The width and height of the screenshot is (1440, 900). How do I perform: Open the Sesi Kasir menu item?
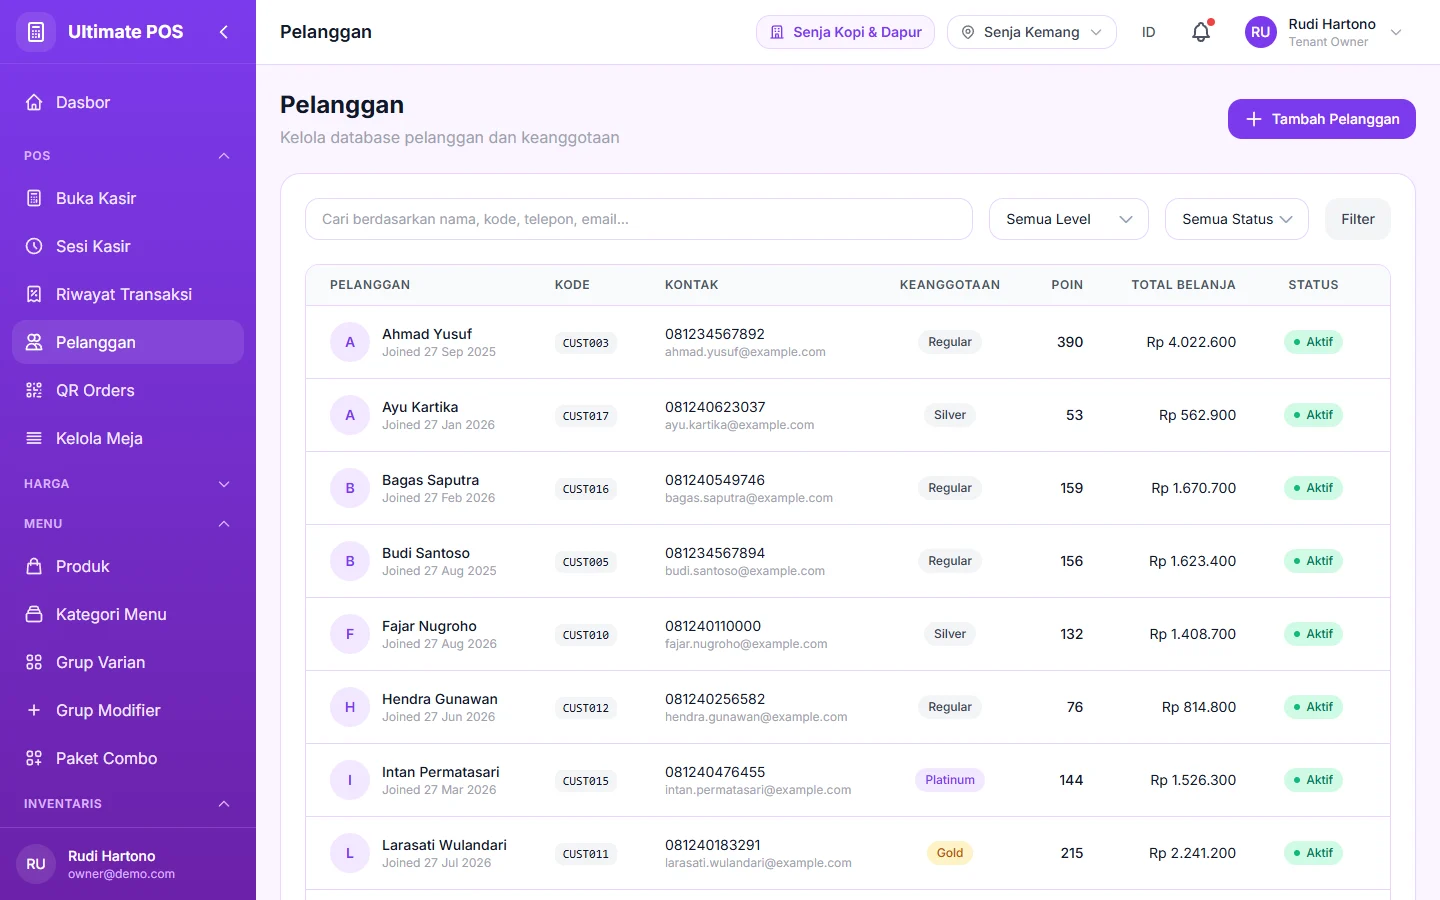coord(128,246)
